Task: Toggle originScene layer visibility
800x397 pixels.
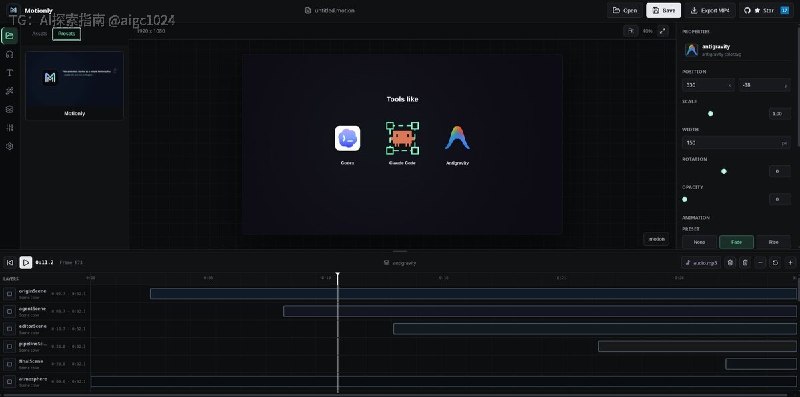Action: (x=9, y=294)
